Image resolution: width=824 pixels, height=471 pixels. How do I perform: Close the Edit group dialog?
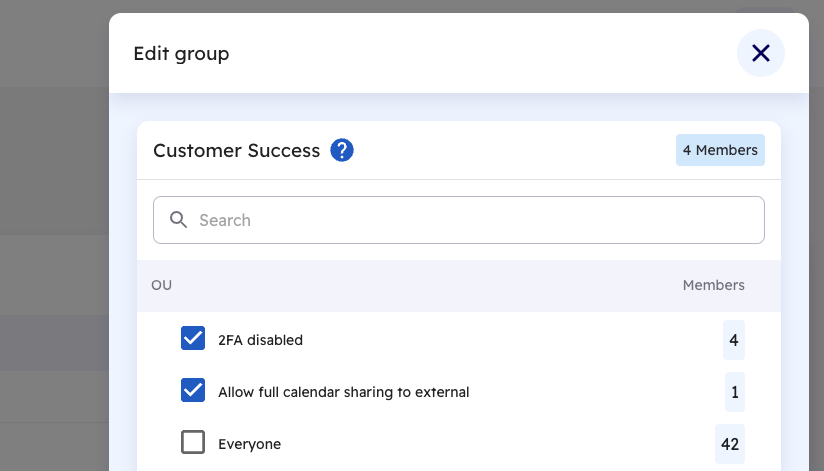pos(760,53)
